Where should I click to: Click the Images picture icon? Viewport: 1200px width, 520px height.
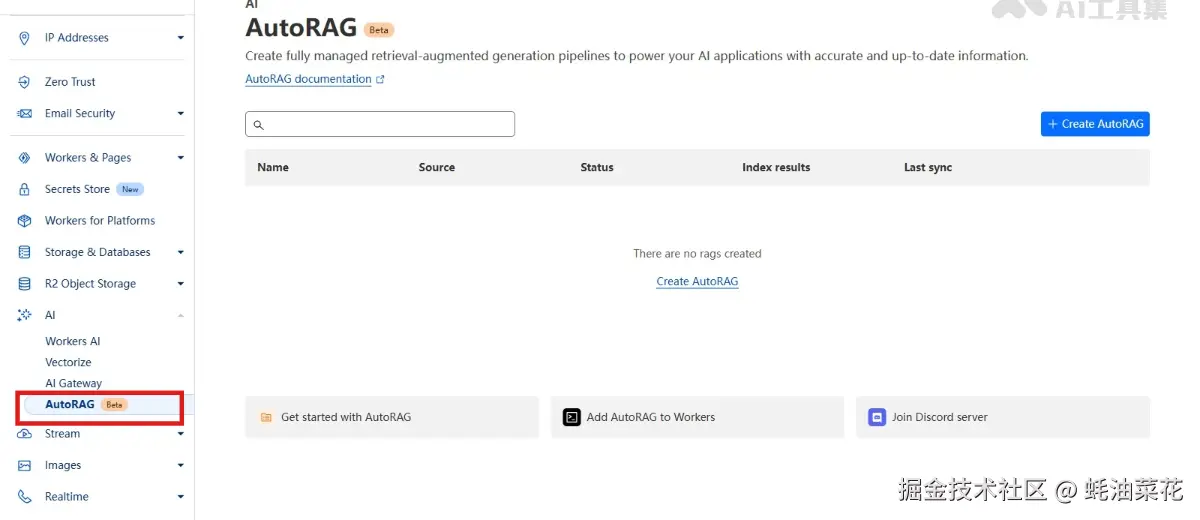click(x=25, y=466)
